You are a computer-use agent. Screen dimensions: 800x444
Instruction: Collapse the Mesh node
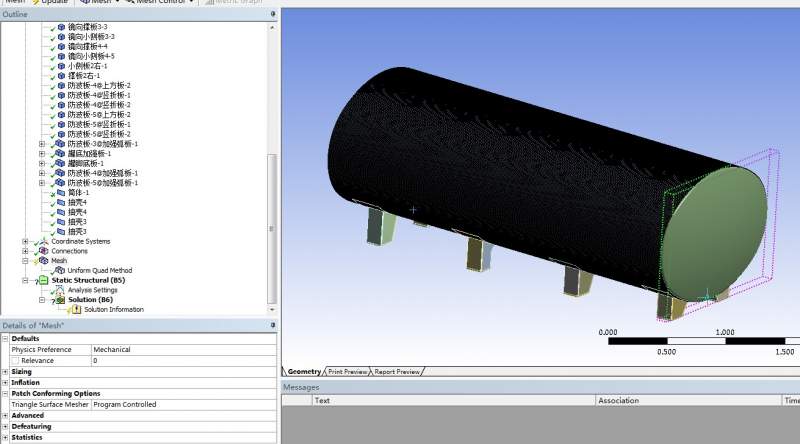25,260
